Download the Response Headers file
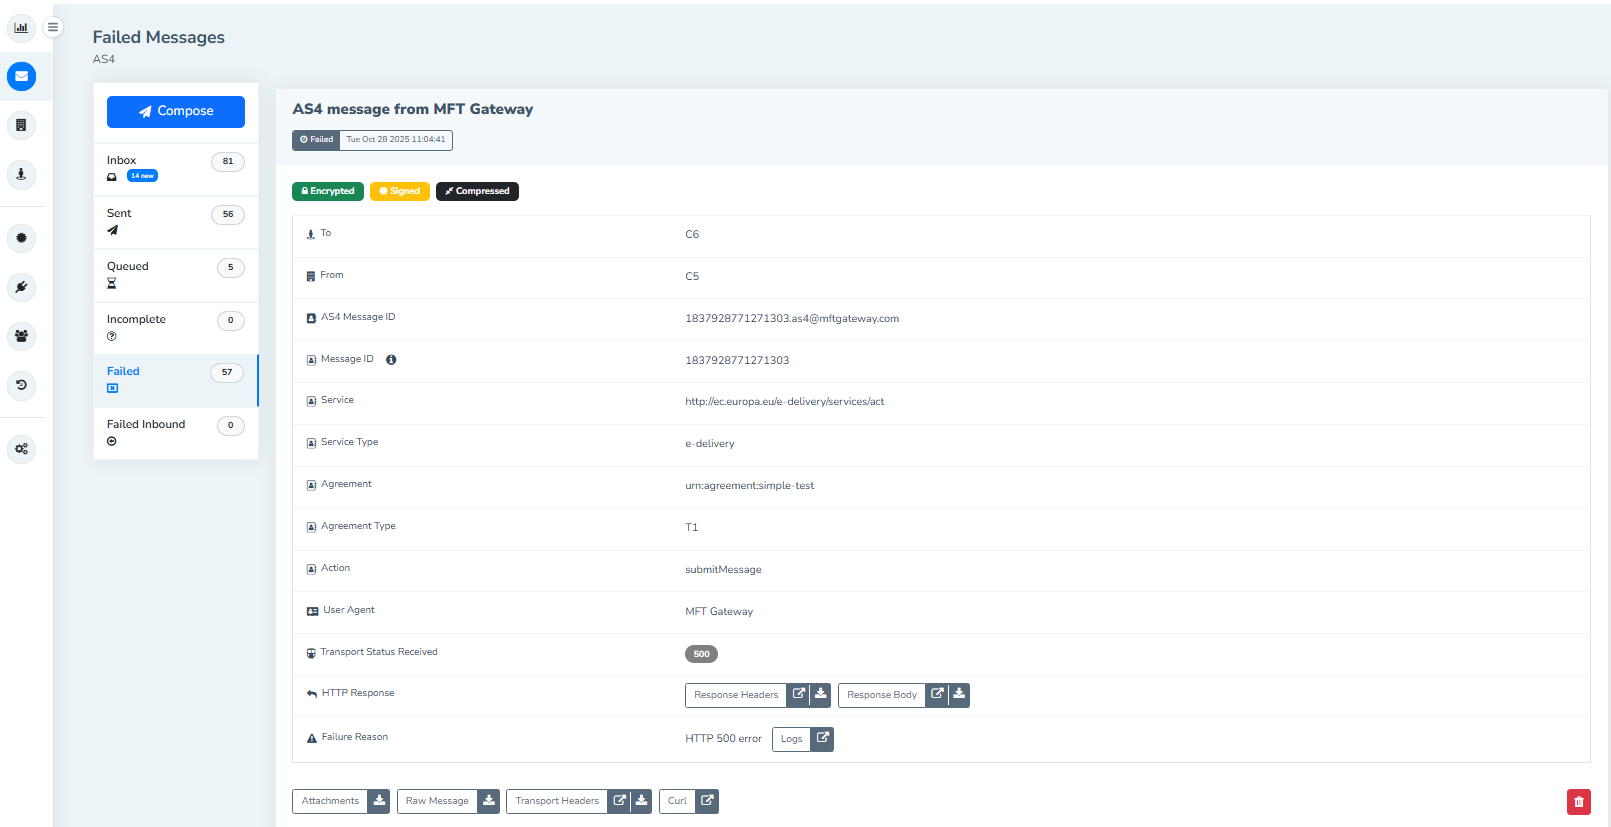The width and height of the screenshot is (1611, 827). pos(821,694)
